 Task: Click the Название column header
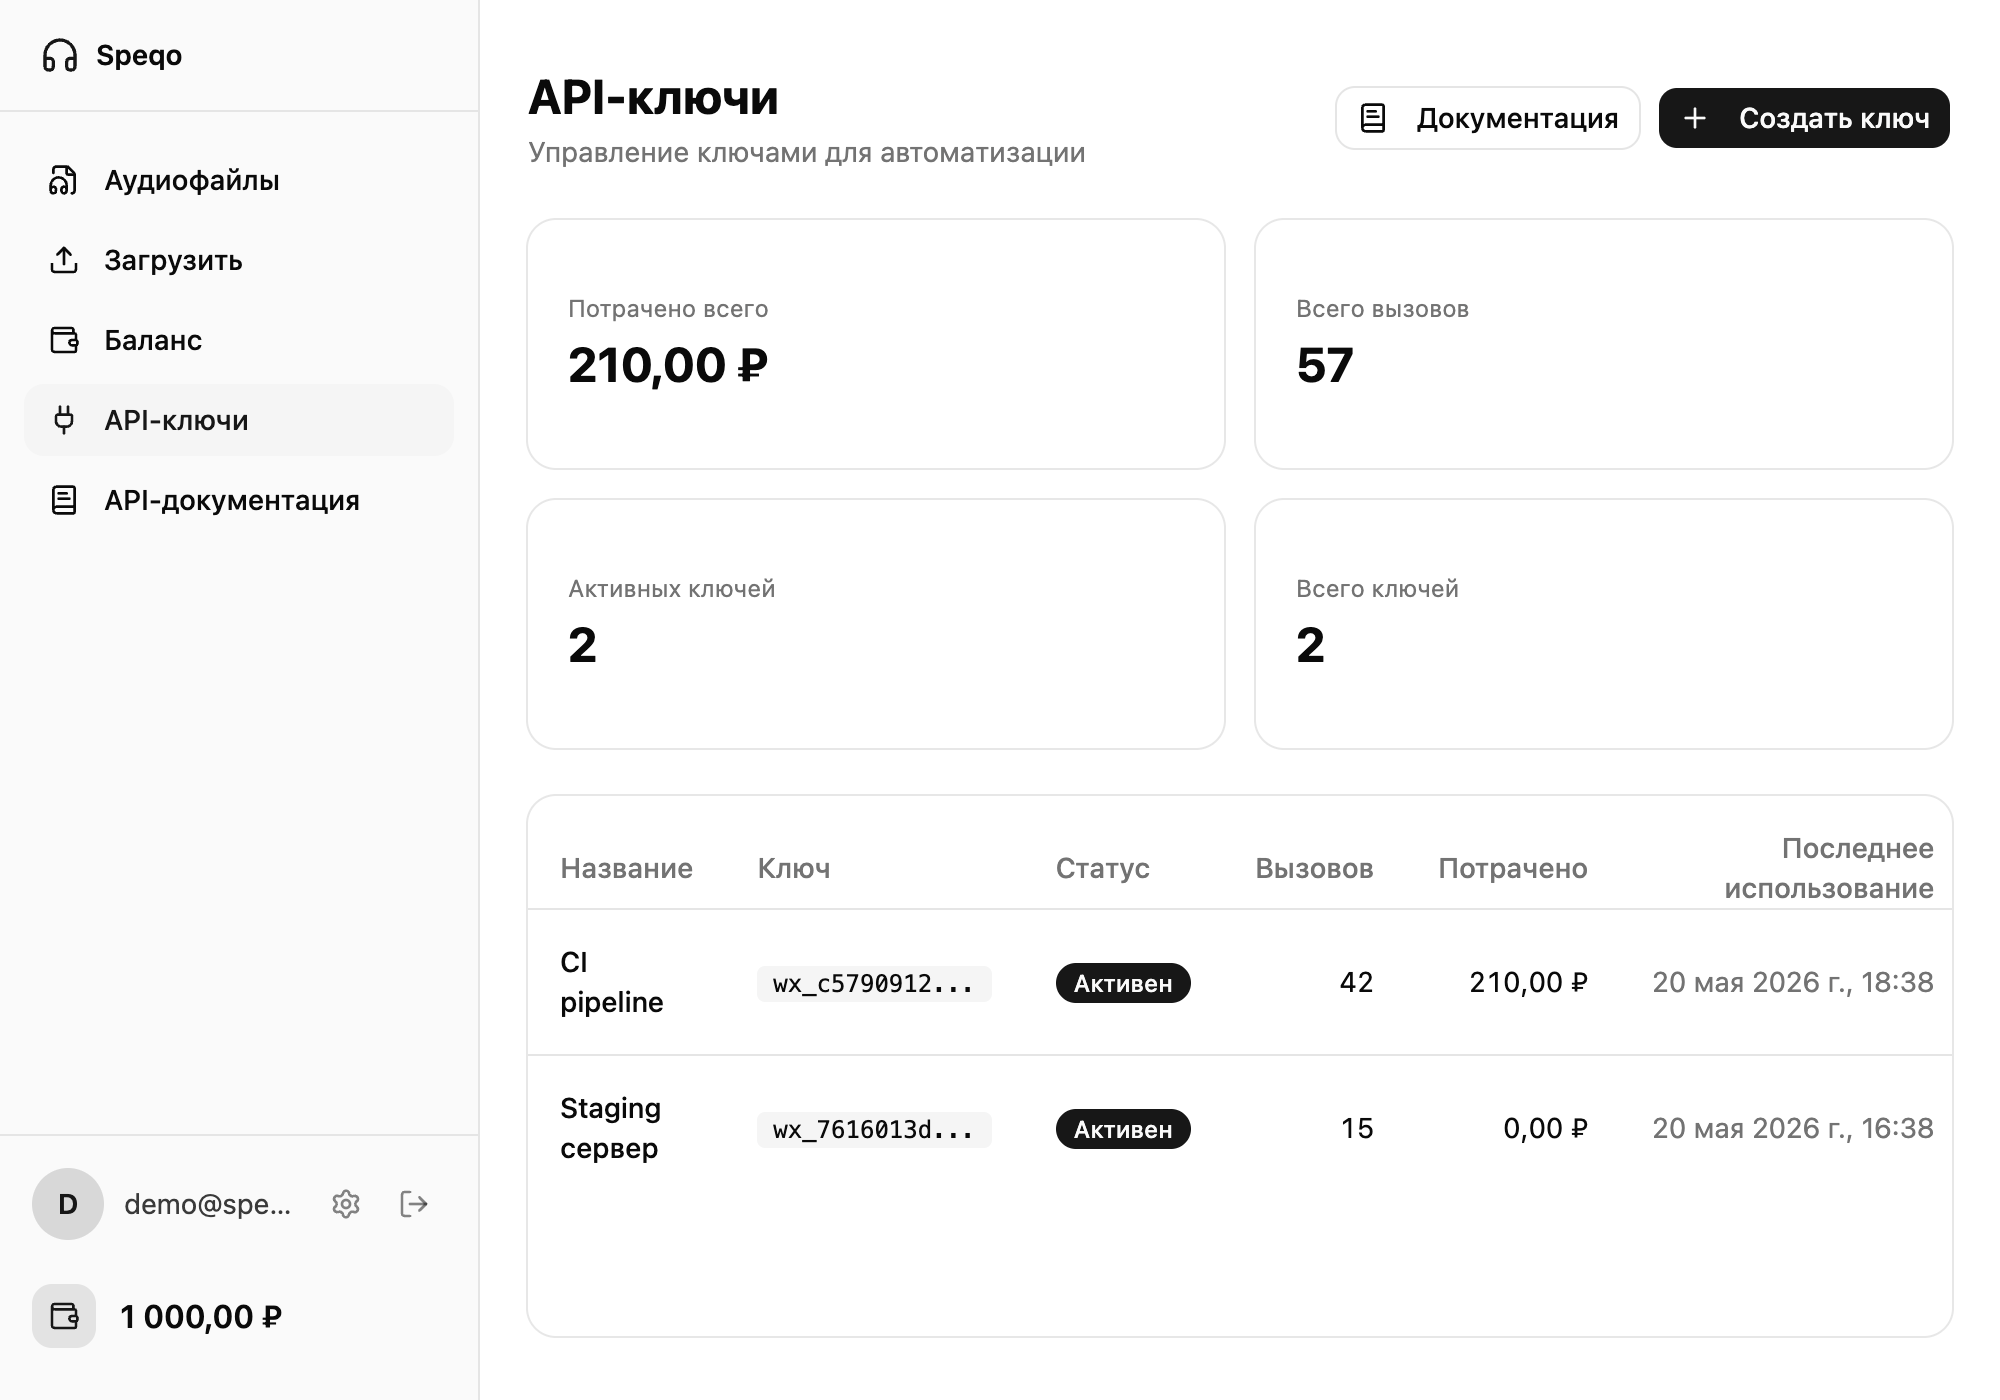(626, 868)
